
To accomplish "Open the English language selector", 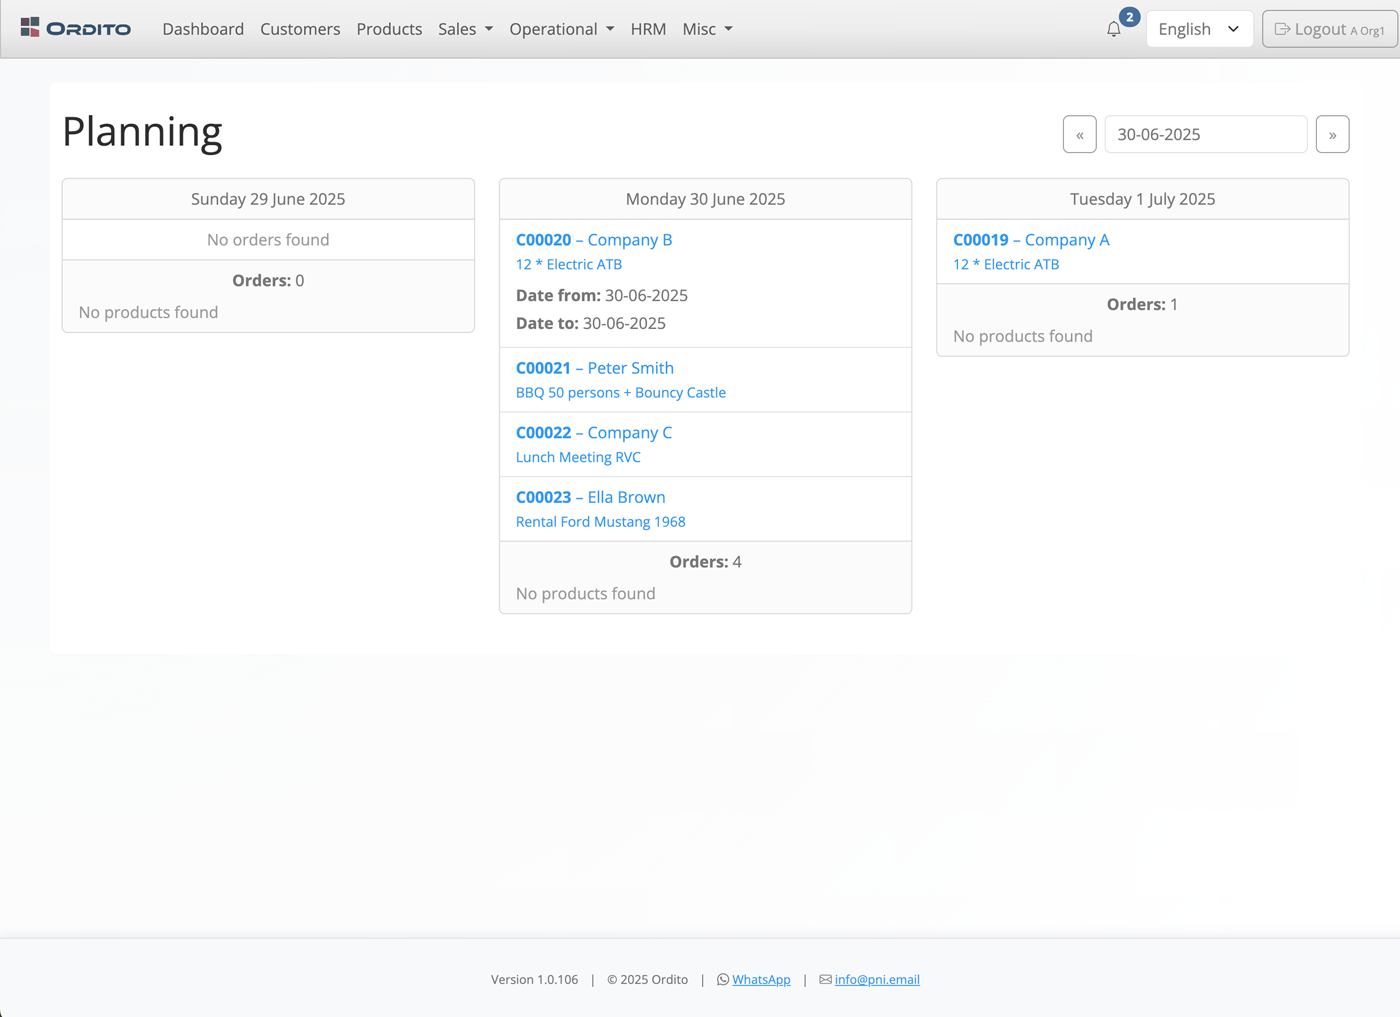I will [1198, 29].
